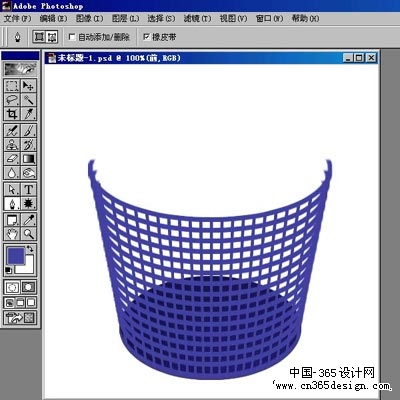This screenshot has width=400, height=400.
Task: Select the Pen tool in toolbox
Action: [12, 203]
